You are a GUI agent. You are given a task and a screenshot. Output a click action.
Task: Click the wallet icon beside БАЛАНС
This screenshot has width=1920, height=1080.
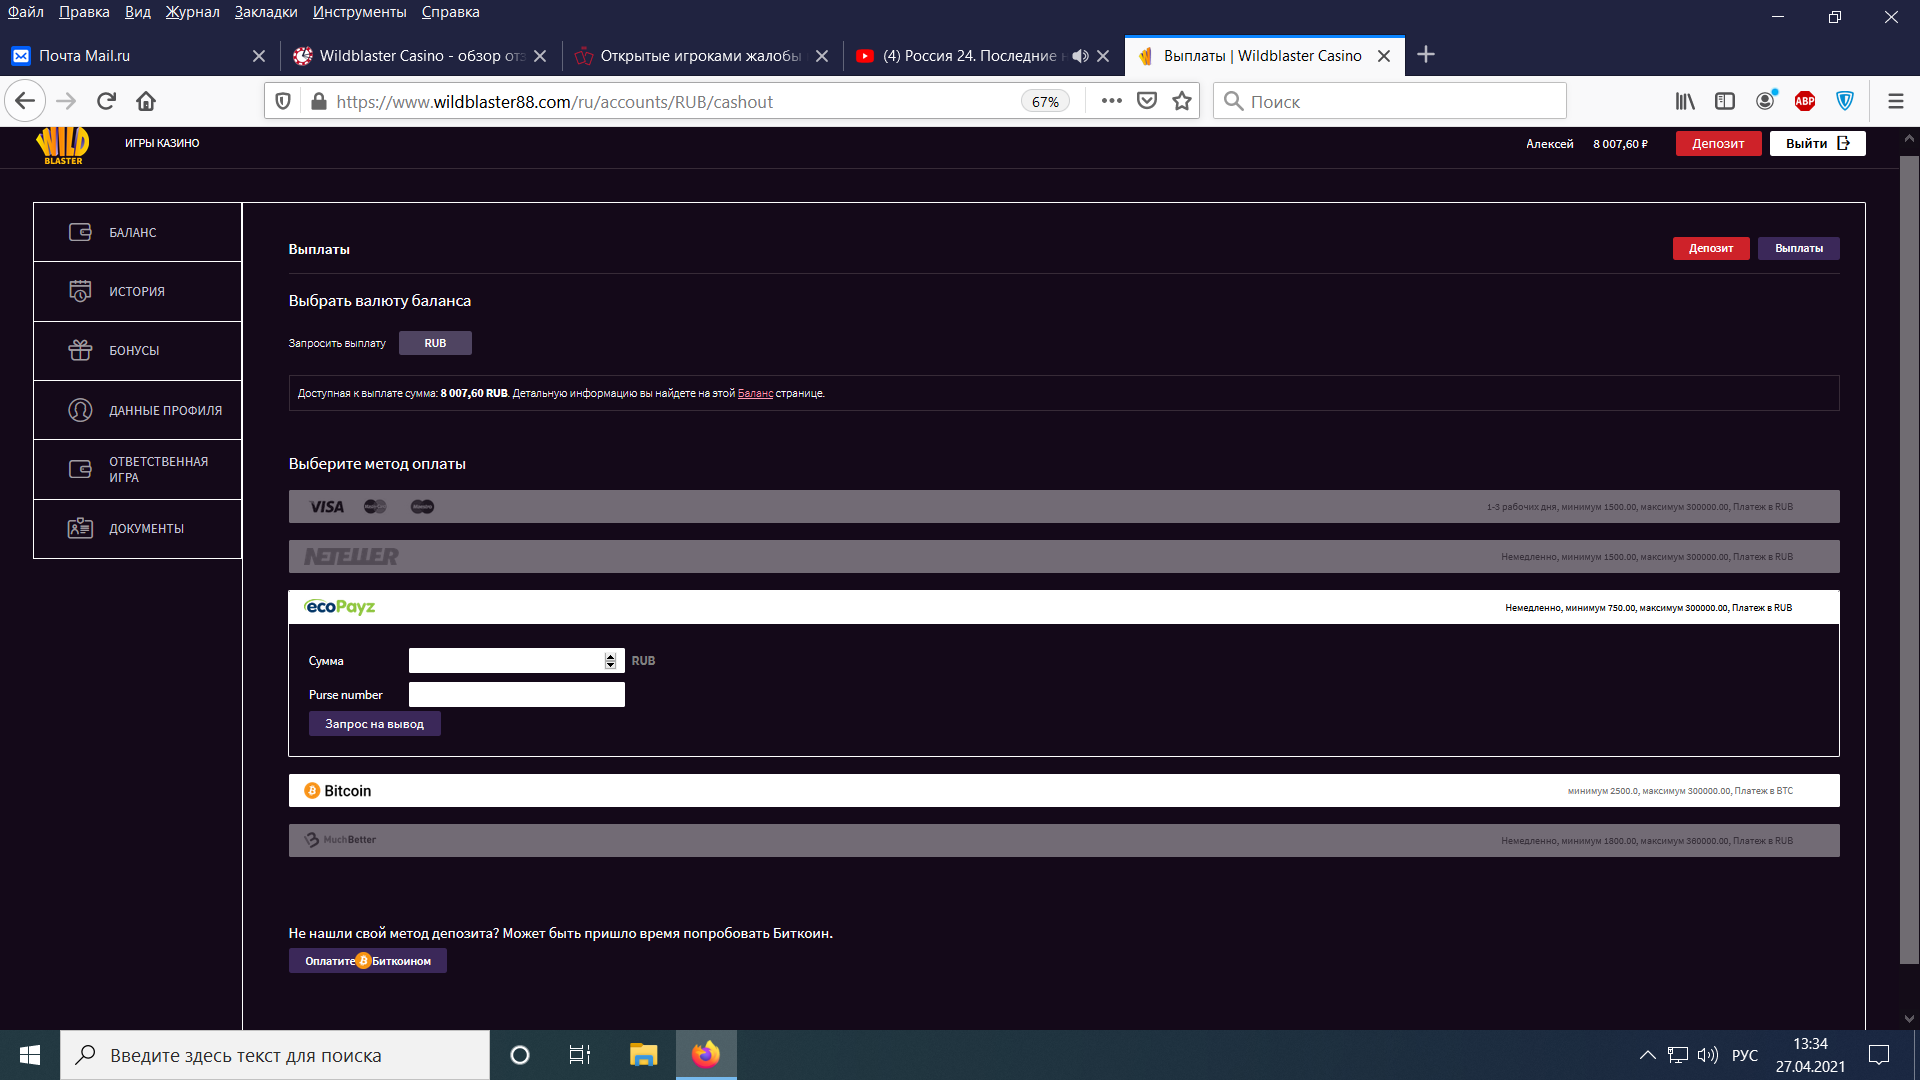click(80, 232)
